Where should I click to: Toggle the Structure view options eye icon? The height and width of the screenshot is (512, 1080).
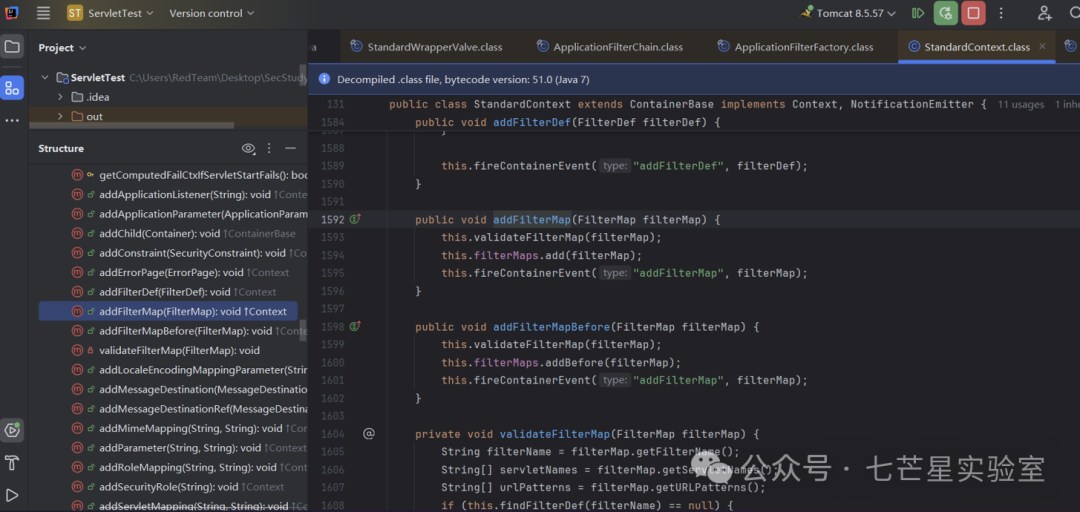(x=249, y=148)
